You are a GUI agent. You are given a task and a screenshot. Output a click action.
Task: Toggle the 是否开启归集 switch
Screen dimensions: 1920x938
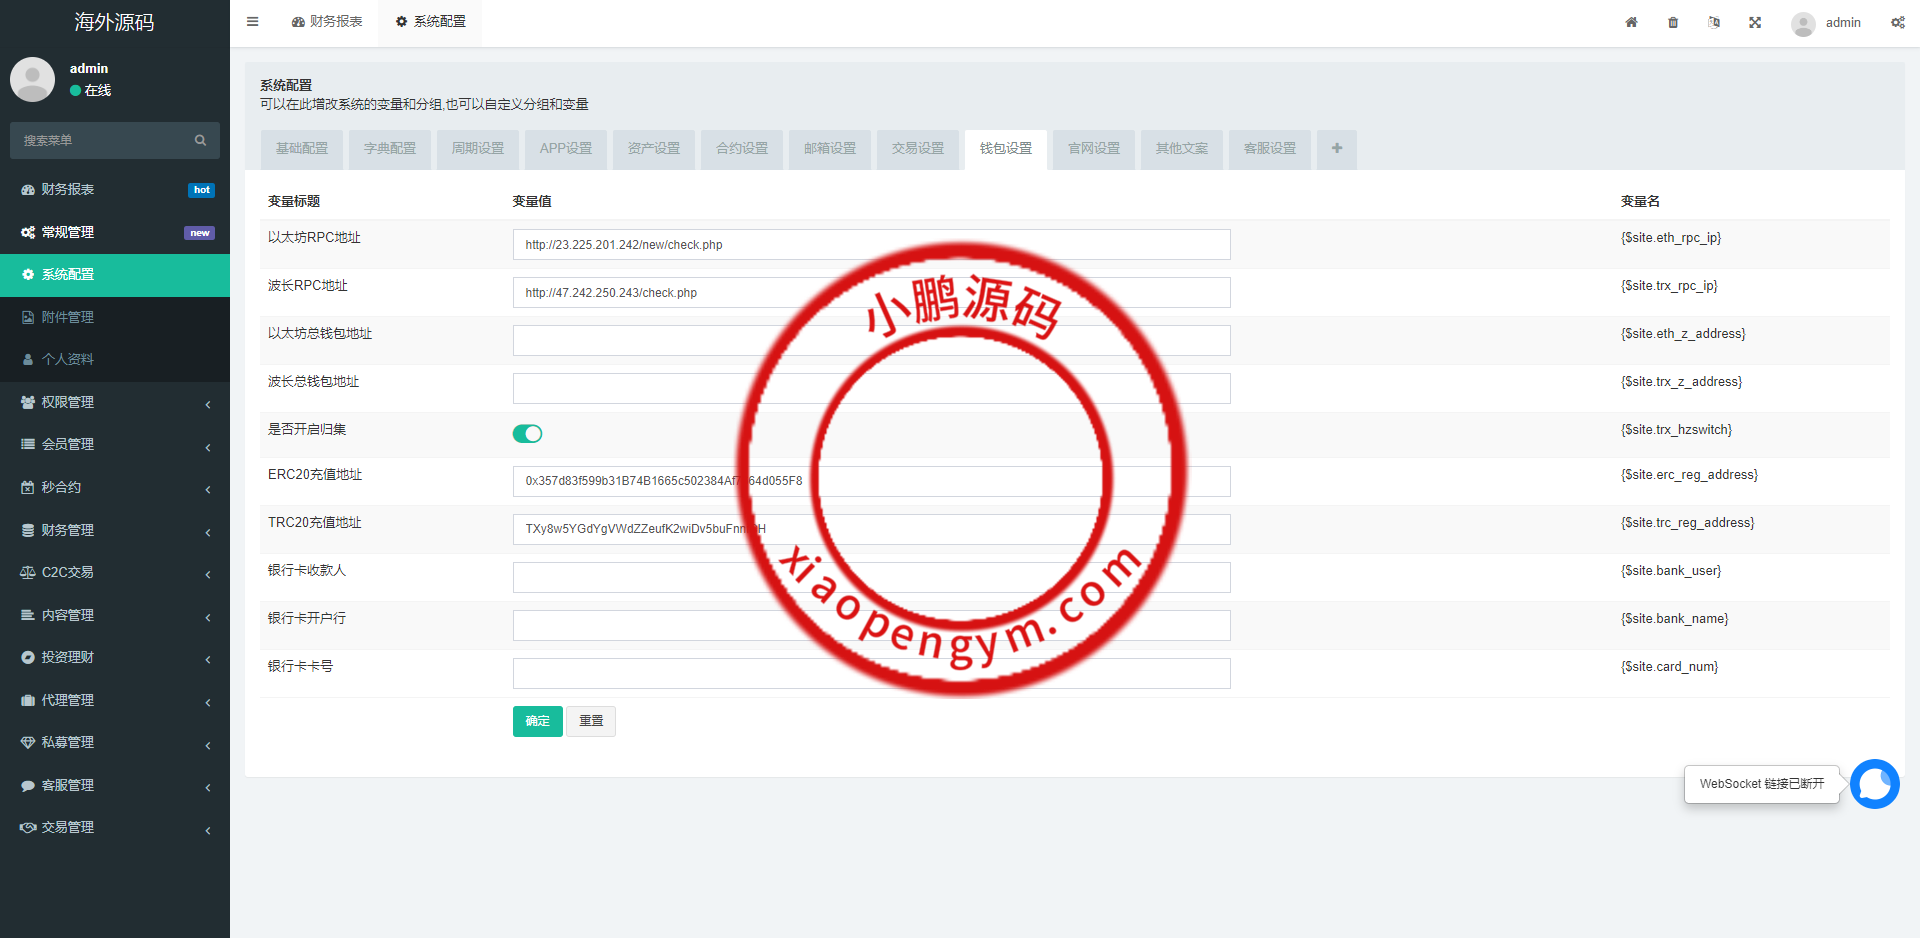[x=527, y=433]
